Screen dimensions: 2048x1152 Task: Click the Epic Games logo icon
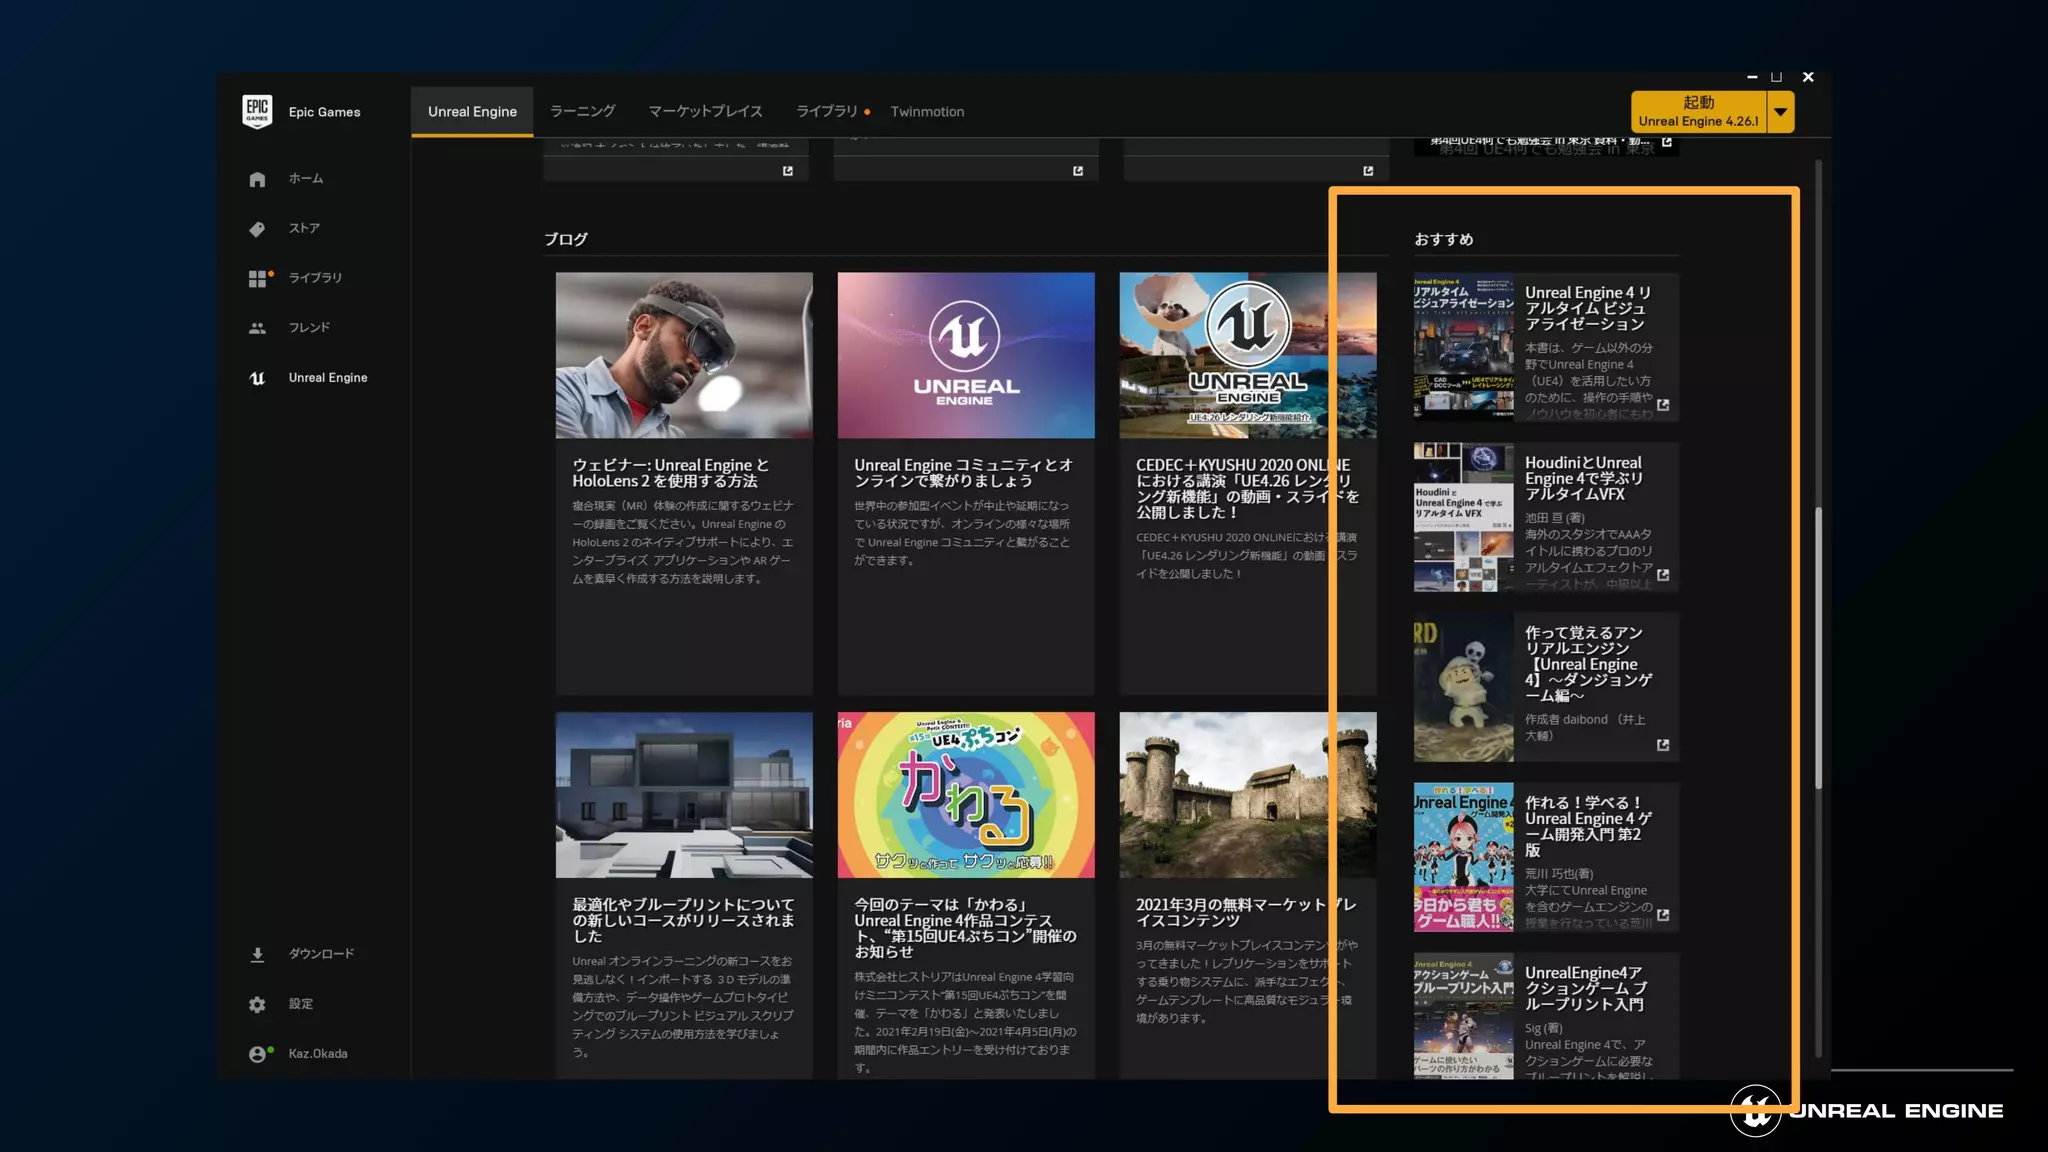coord(257,111)
